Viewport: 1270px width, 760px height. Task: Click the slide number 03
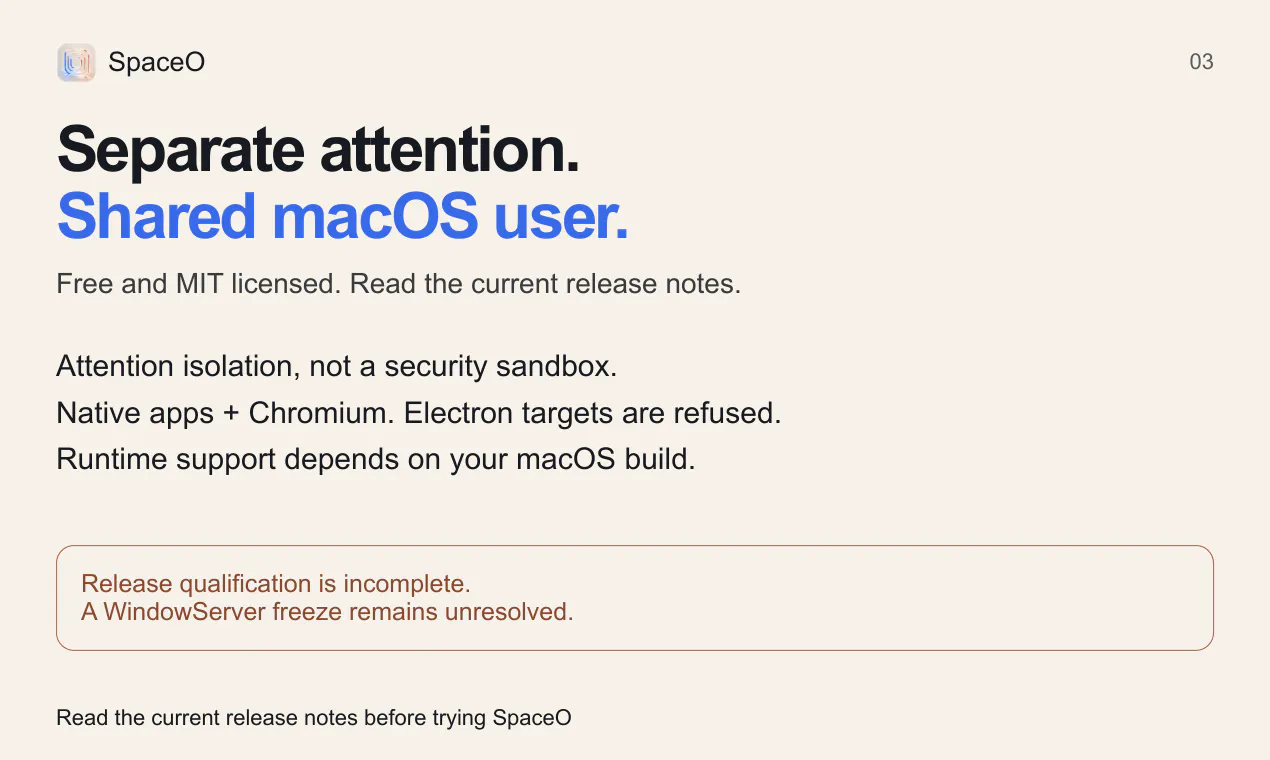click(1201, 62)
